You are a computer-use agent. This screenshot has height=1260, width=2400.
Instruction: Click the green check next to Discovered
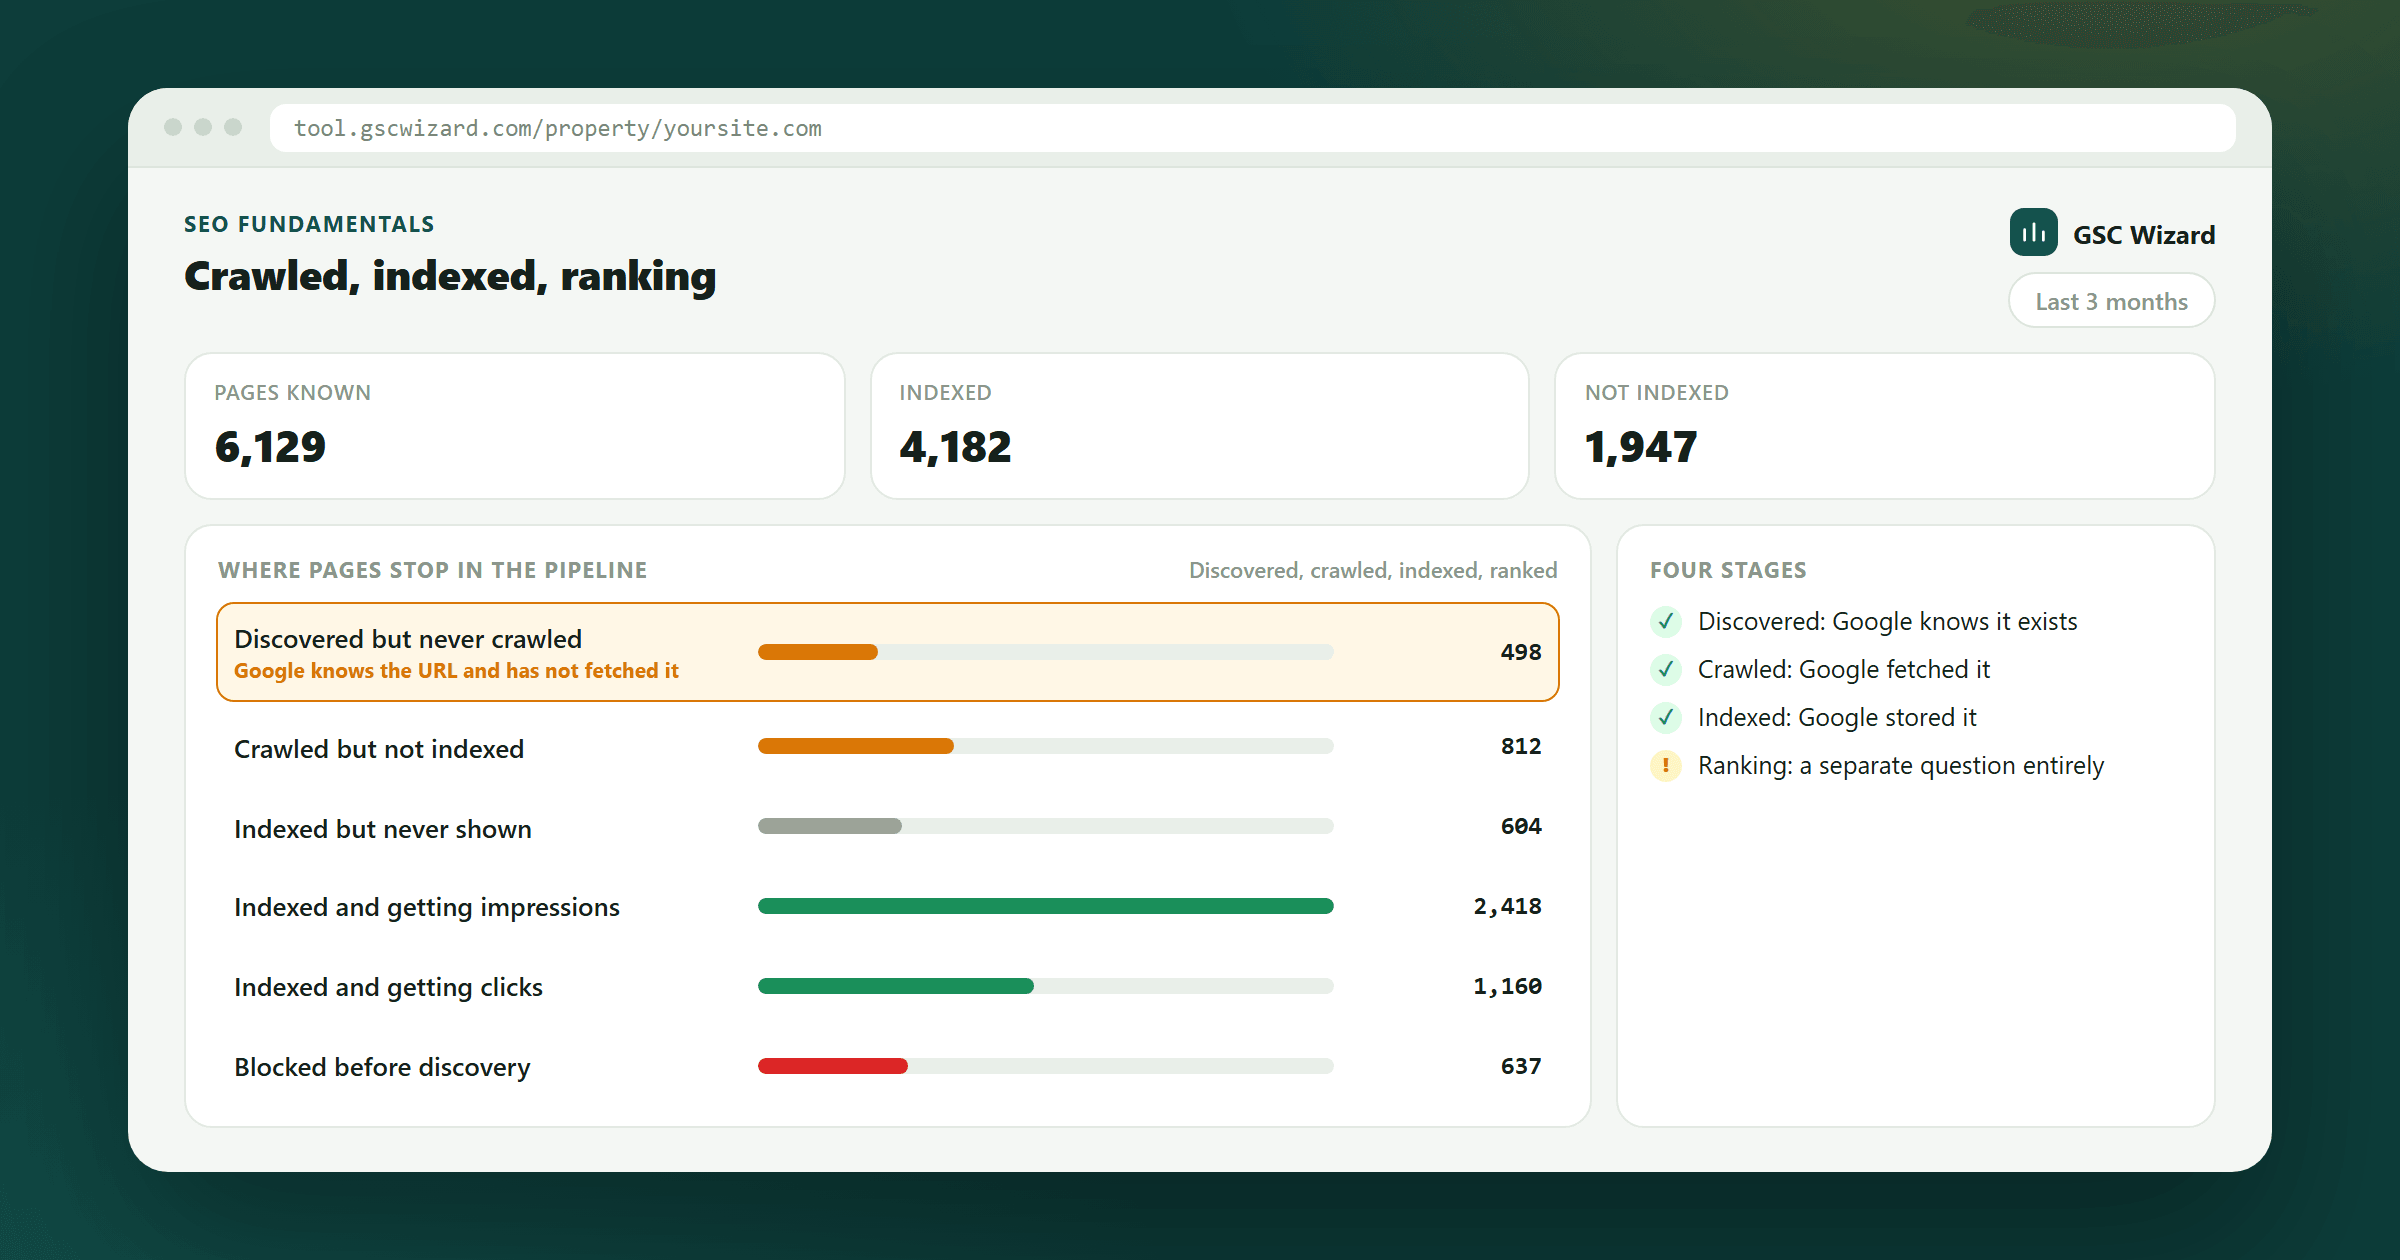pyautogui.click(x=1665, y=622)
